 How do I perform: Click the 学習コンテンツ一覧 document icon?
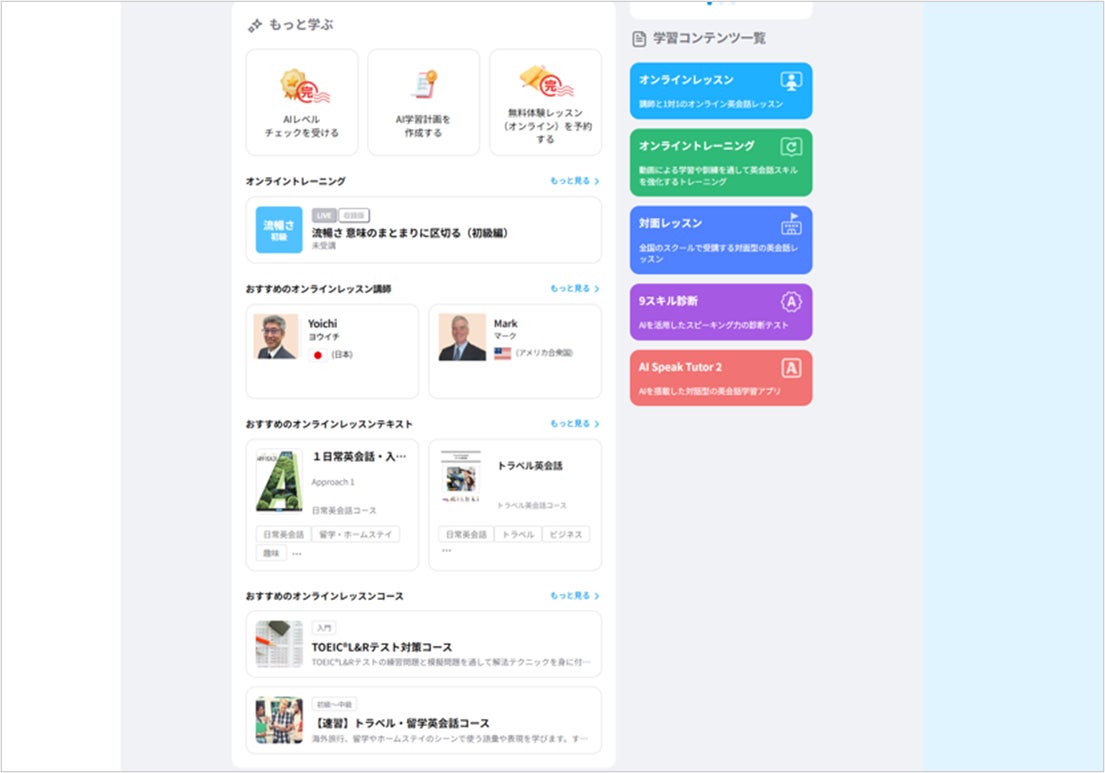click(x=639, y=39)
